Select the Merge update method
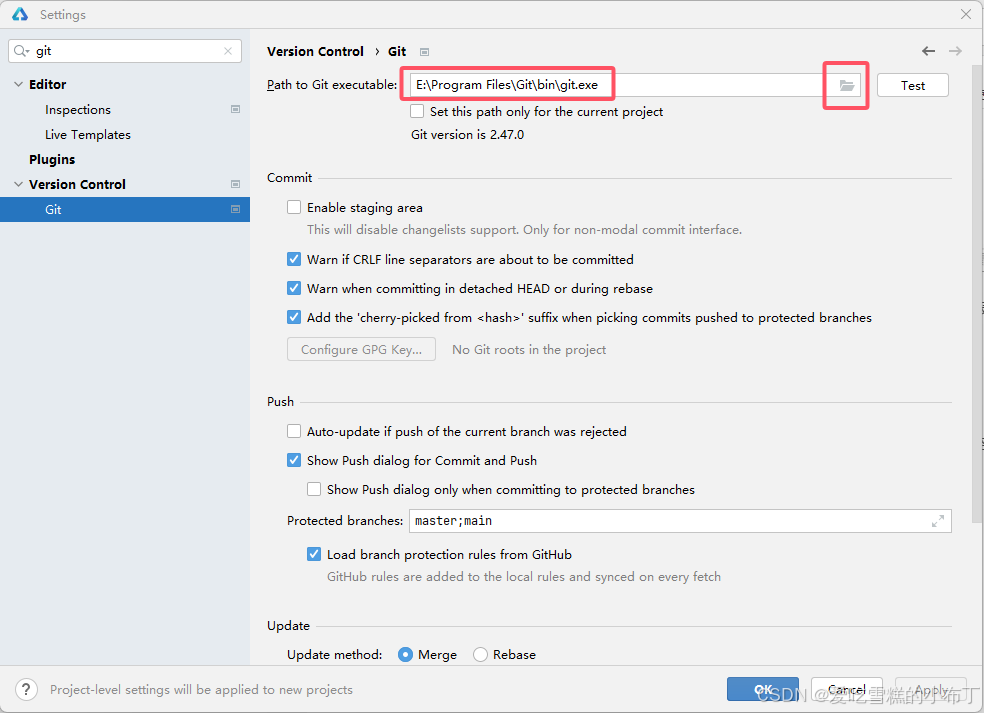The height and width of the screenshot is (713, 984). click(x=405, y=655)
